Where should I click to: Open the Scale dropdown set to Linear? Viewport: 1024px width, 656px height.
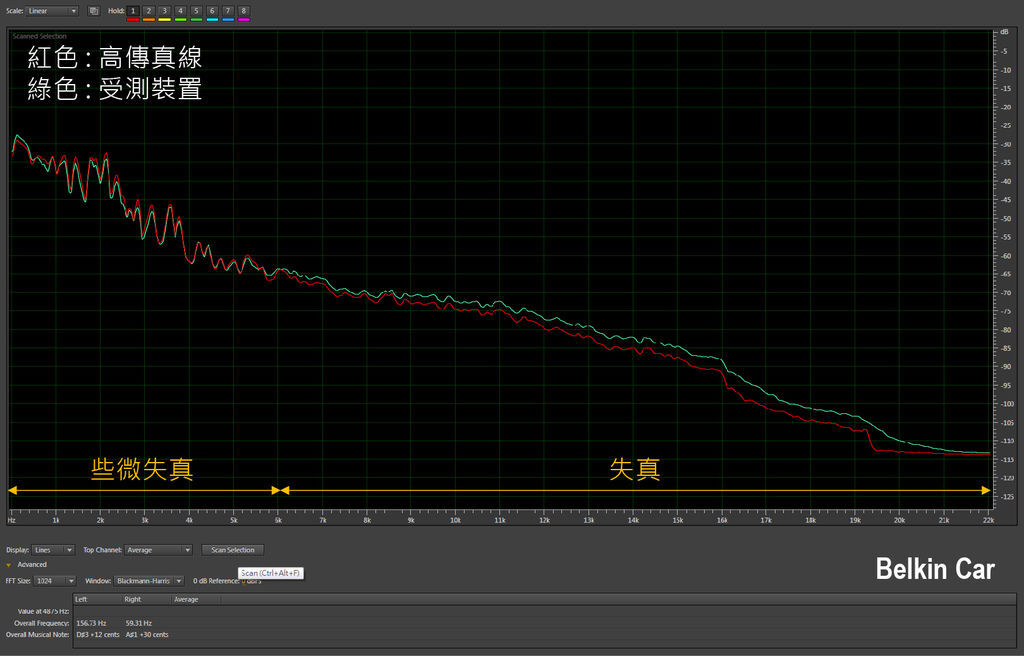(x=53, y=11)
